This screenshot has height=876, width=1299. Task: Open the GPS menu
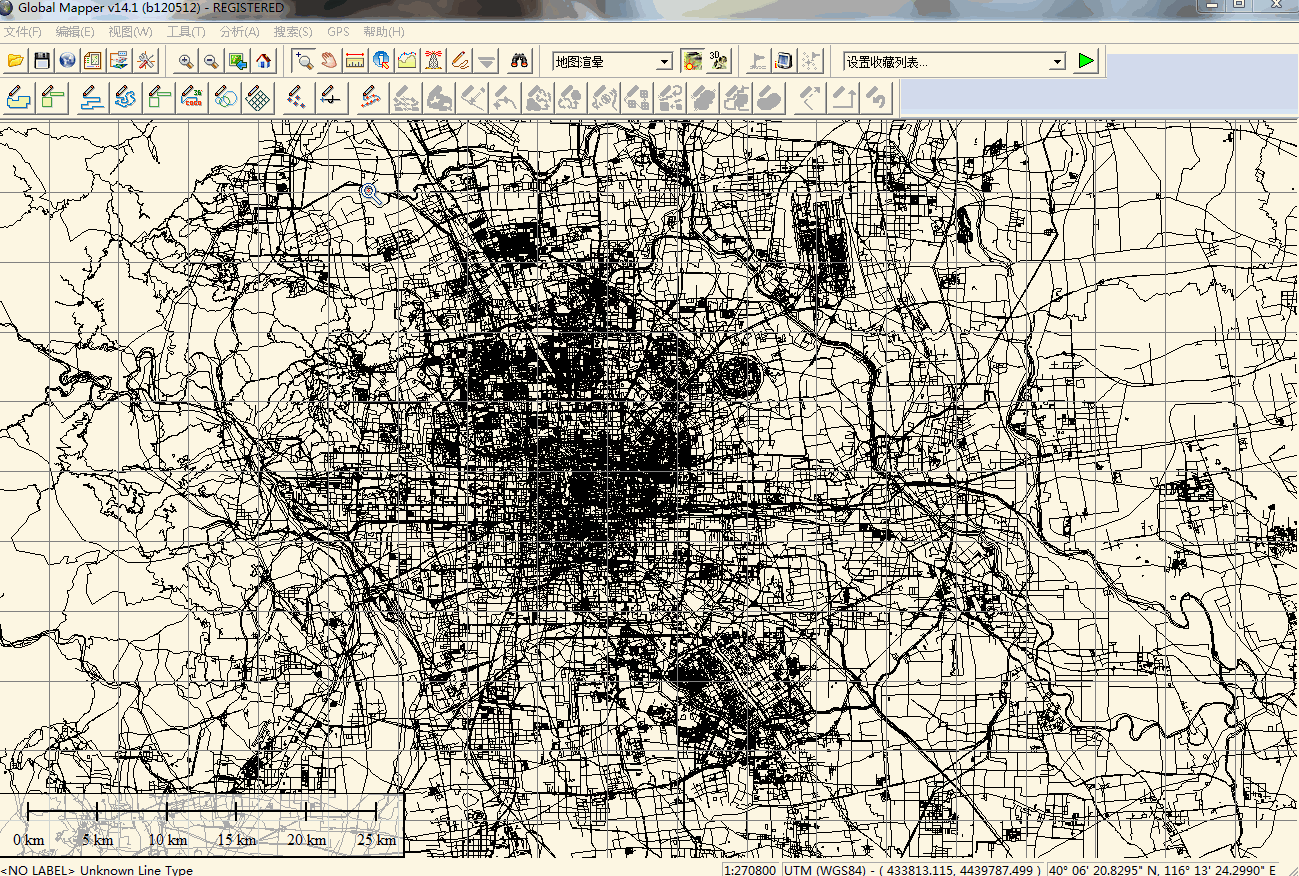(x=338, y=32)
